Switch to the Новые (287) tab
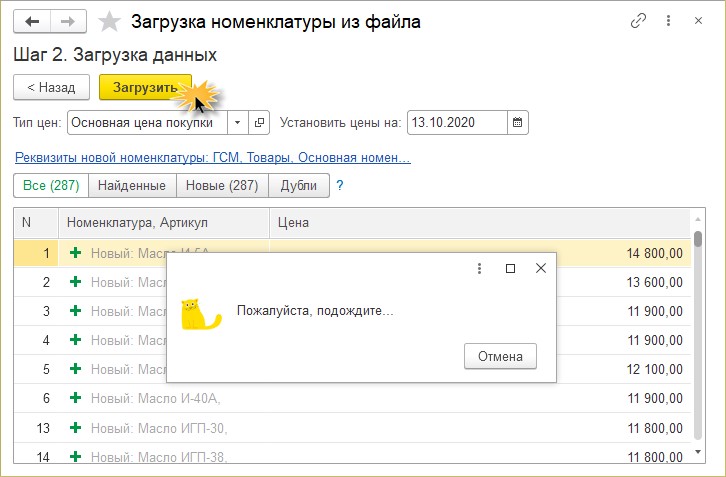Viewport: 726px width, 477px height. (x=221, y=185)
